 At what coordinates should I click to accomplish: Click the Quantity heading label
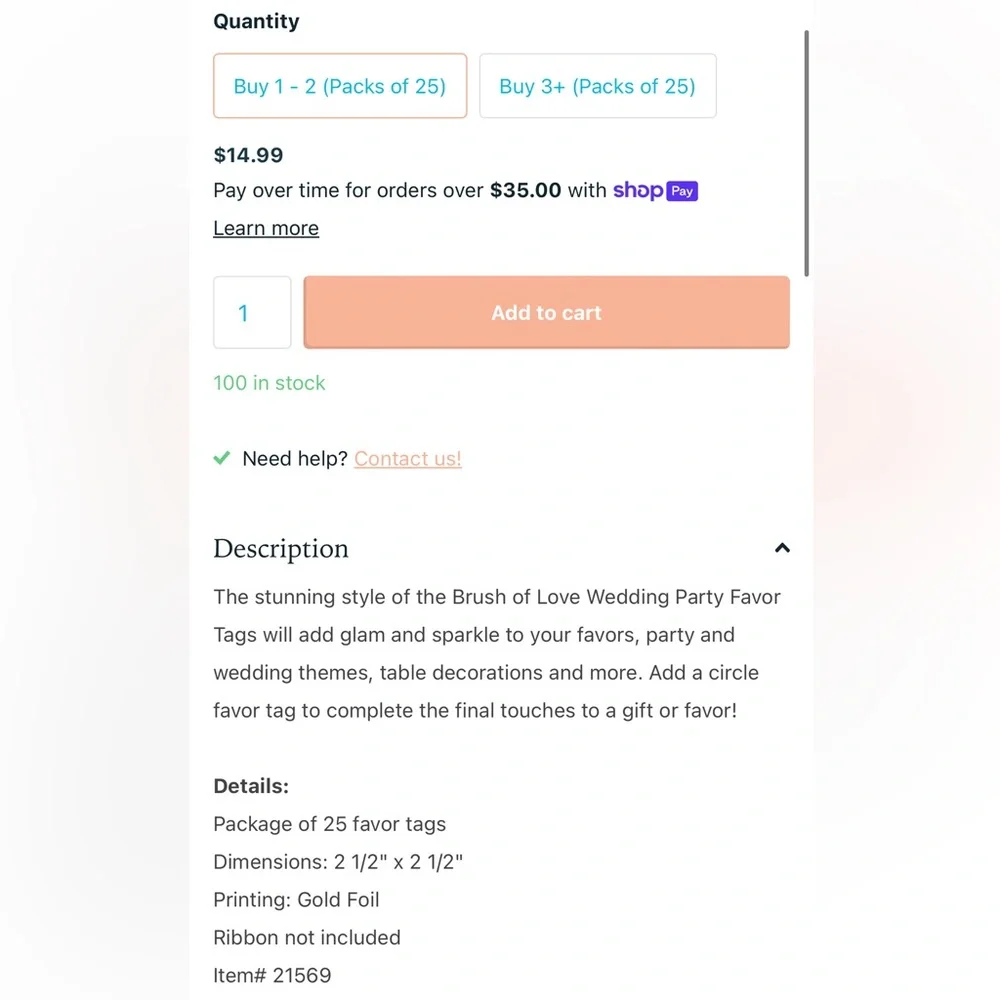click(256, 21)
